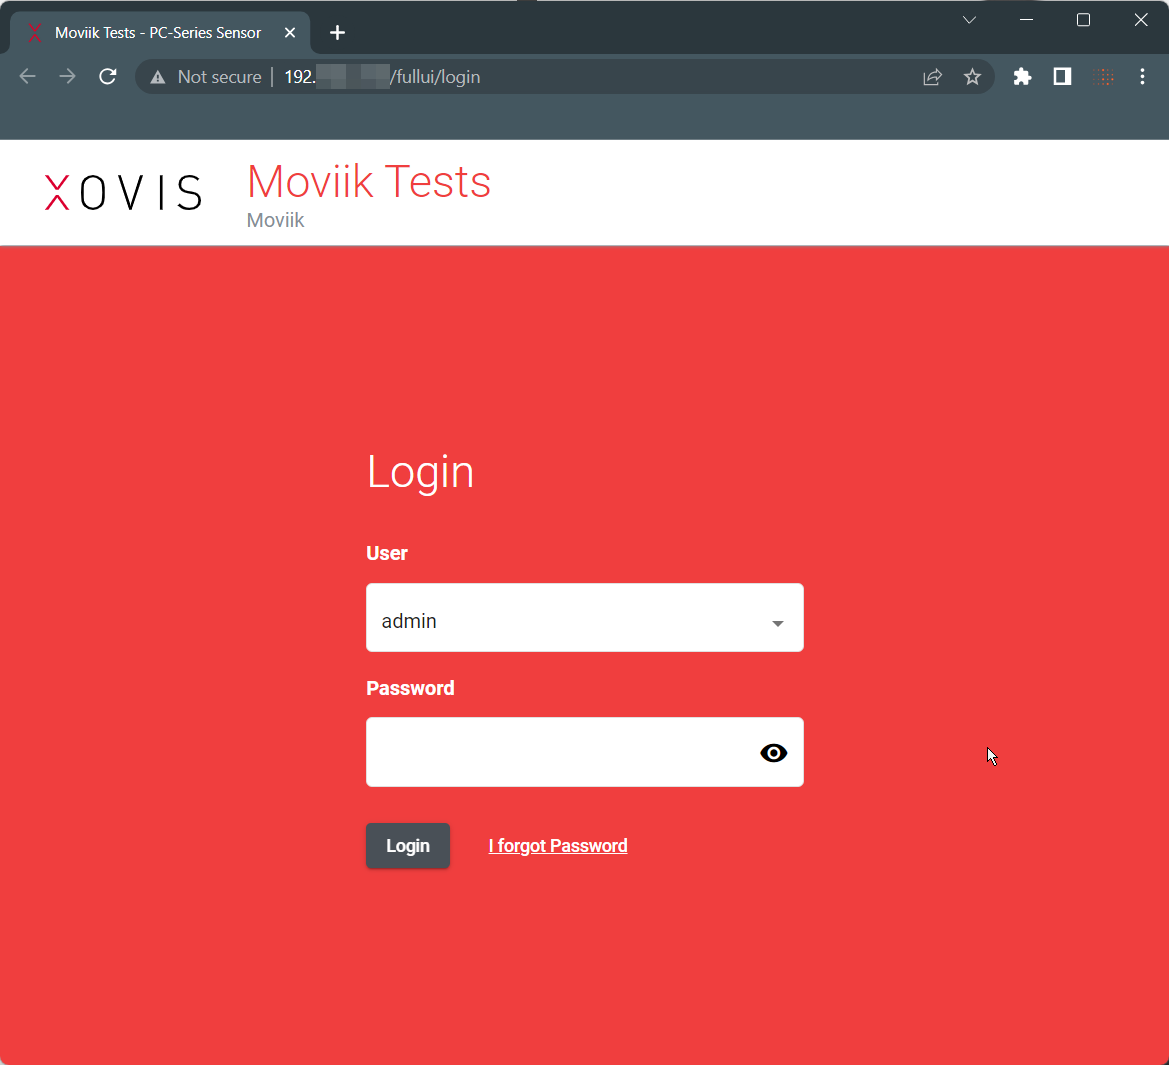Share this page via the share icon
The height and width of the screenshot is (1065, 1169).
tap(933, 77)
